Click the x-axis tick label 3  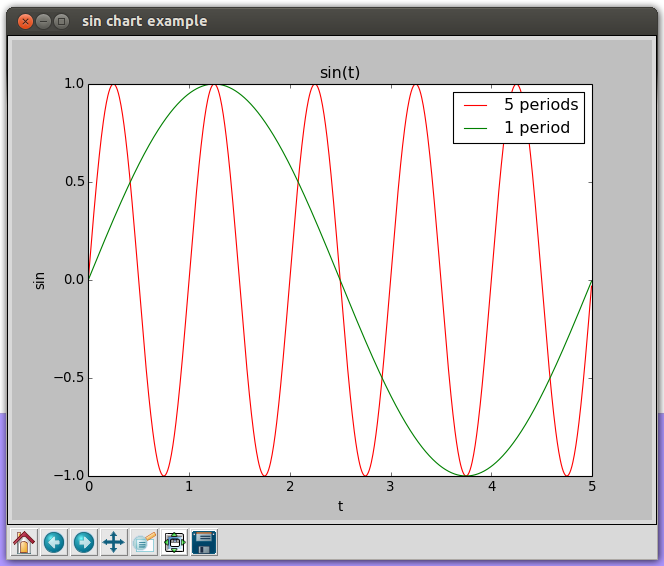coord(390,486)
